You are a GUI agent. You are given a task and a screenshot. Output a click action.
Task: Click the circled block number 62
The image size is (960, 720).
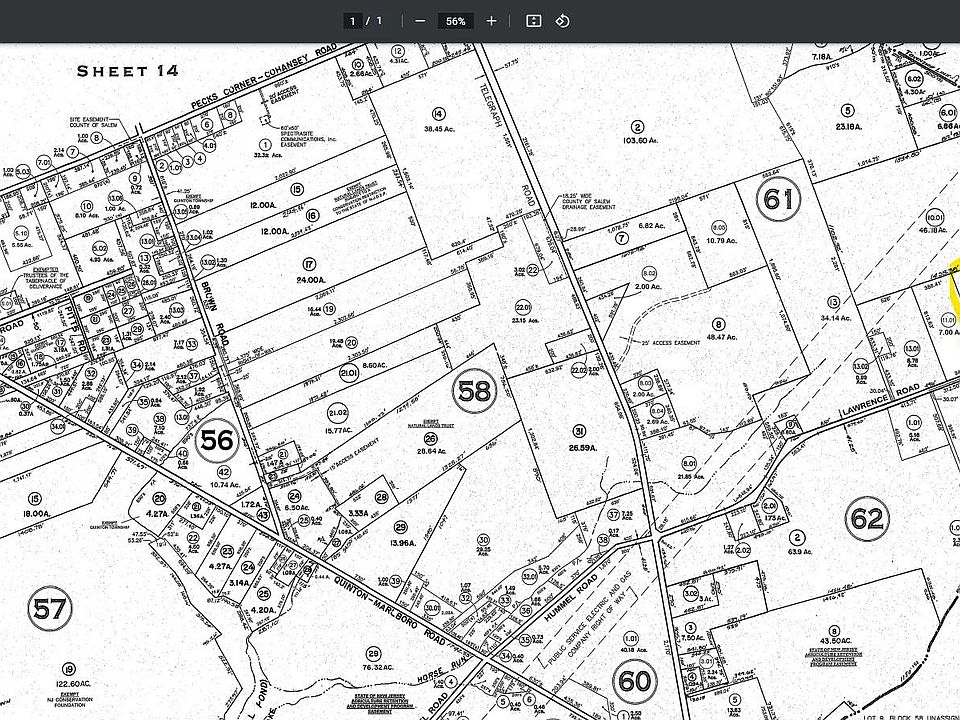(x=866, y=519)
